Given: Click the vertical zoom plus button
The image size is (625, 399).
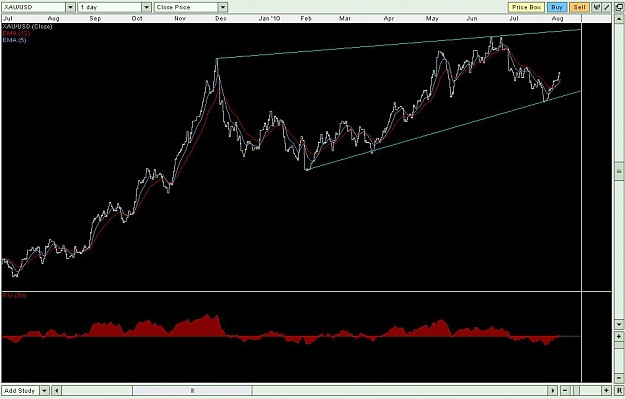Looking at the screenshot, I should (619, 336).
